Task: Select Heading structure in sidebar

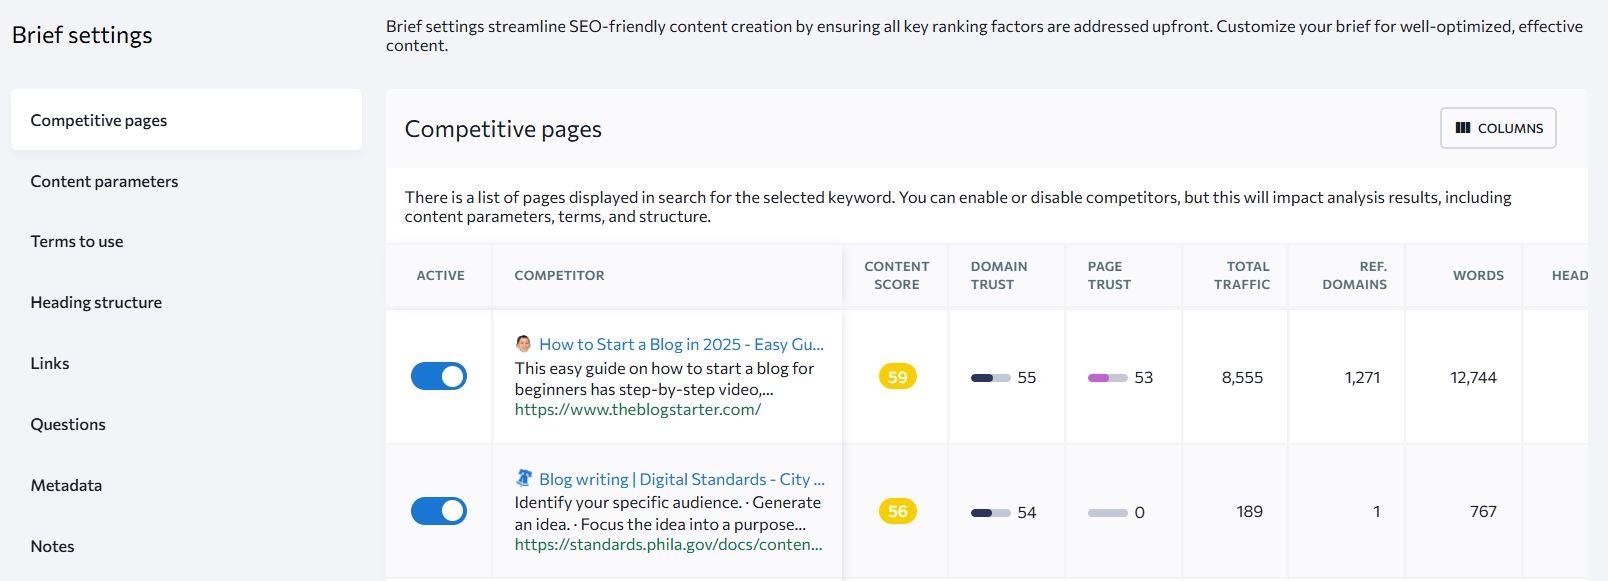Action: click(96, 302)
